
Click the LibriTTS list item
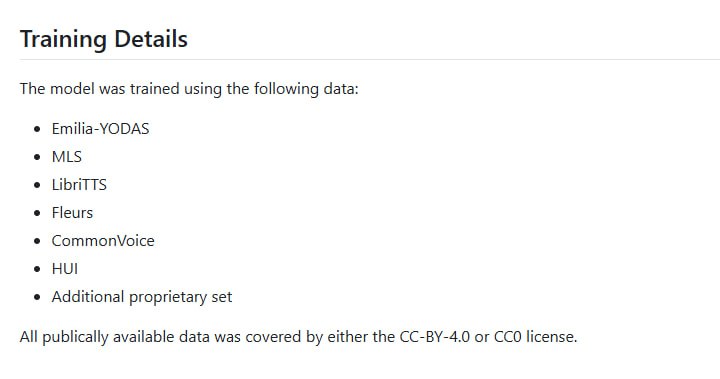(x=79, y=185)
